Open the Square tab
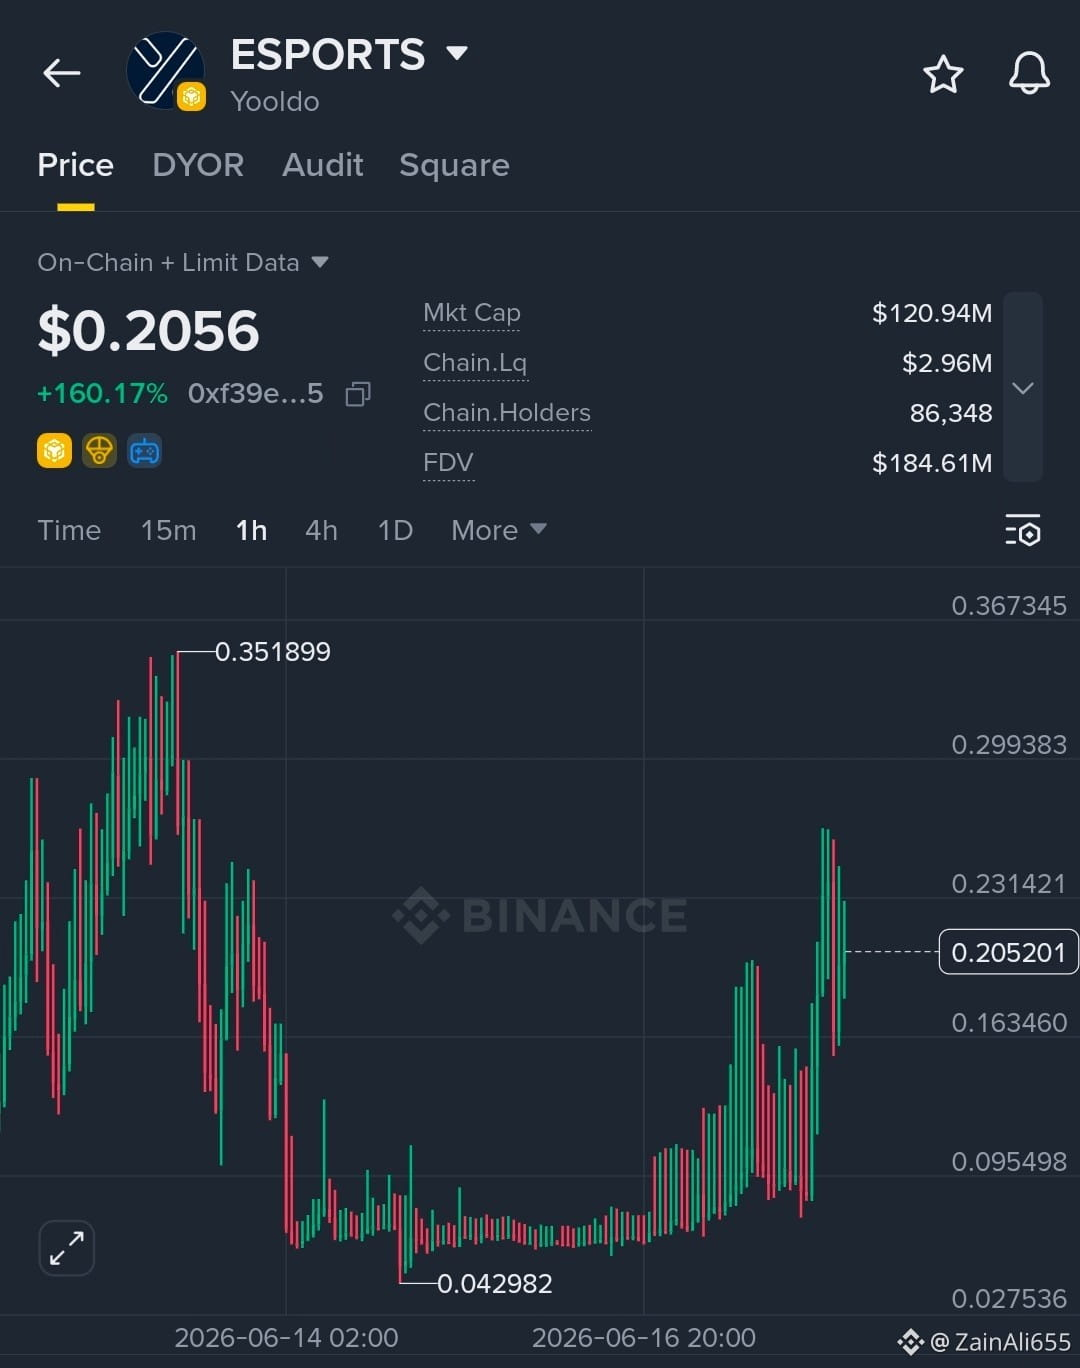Image resolution: width=1080 pixels, height=1368 pixels. click(x=454, y=165)
